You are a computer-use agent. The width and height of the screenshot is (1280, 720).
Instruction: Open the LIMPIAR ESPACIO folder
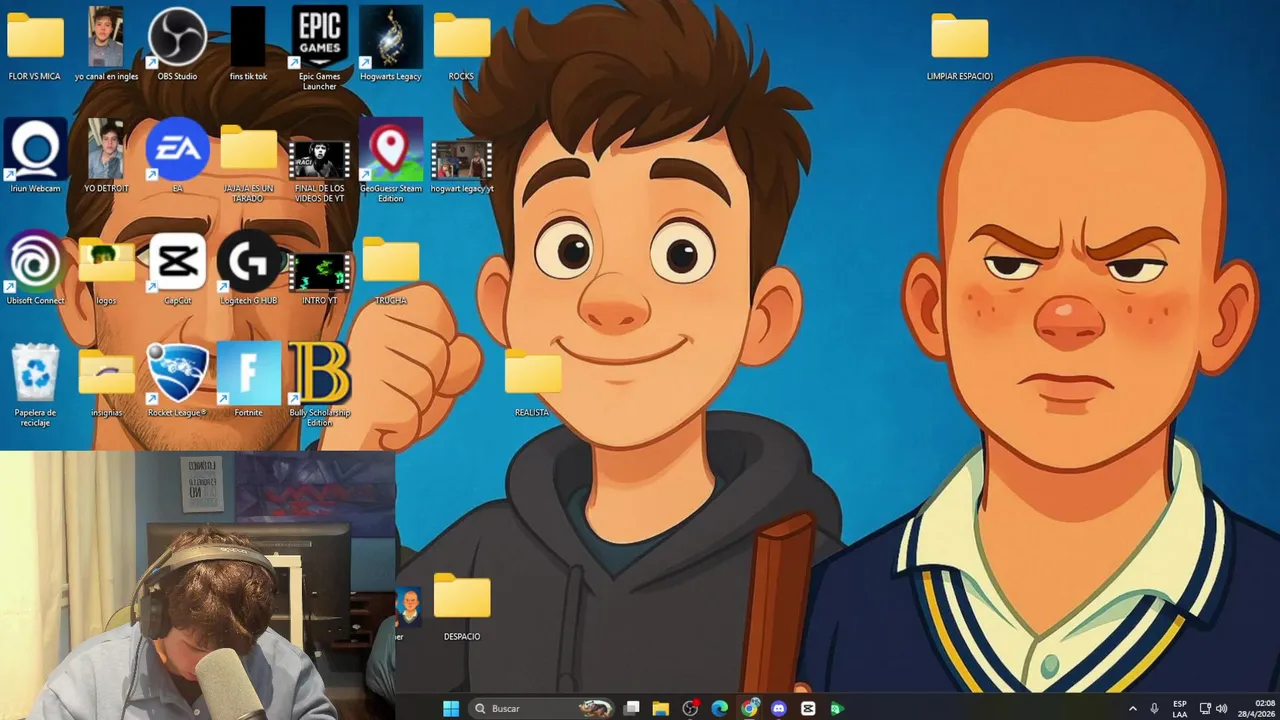pos(959,45)
